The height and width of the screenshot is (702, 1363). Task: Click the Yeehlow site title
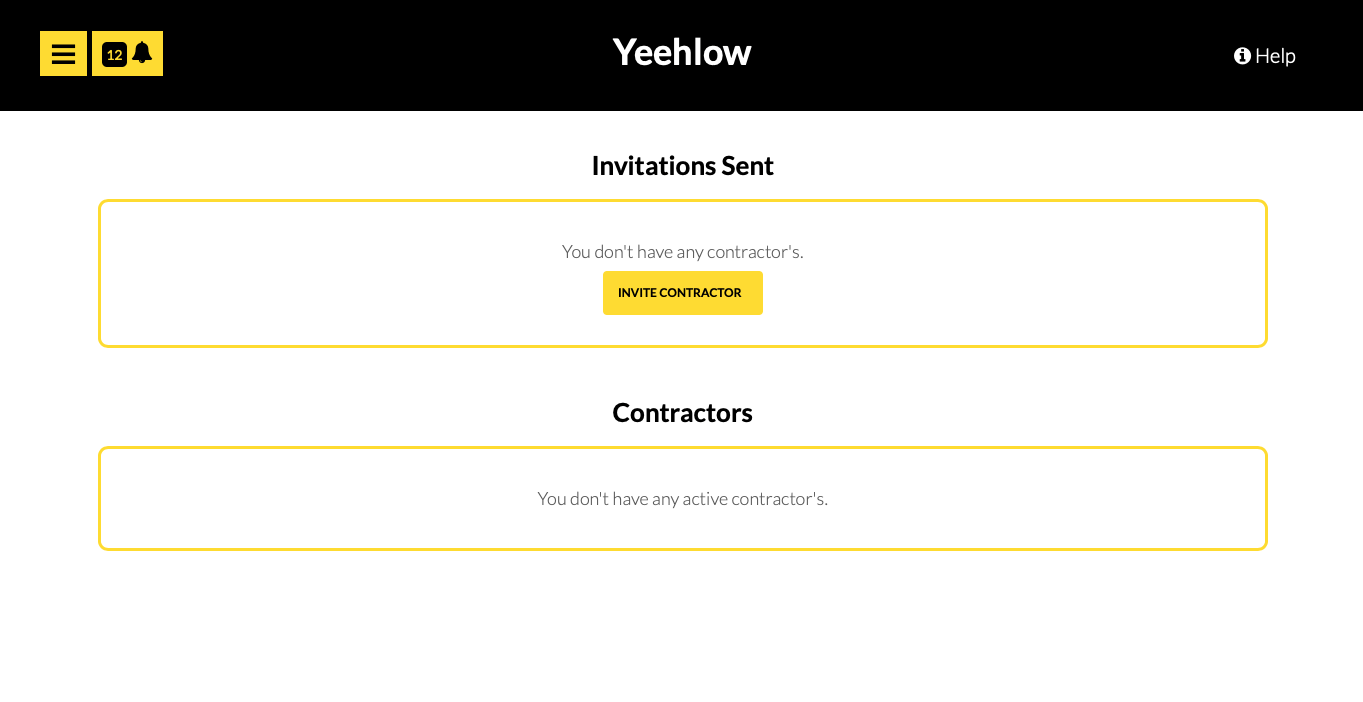tap(682, 52)
